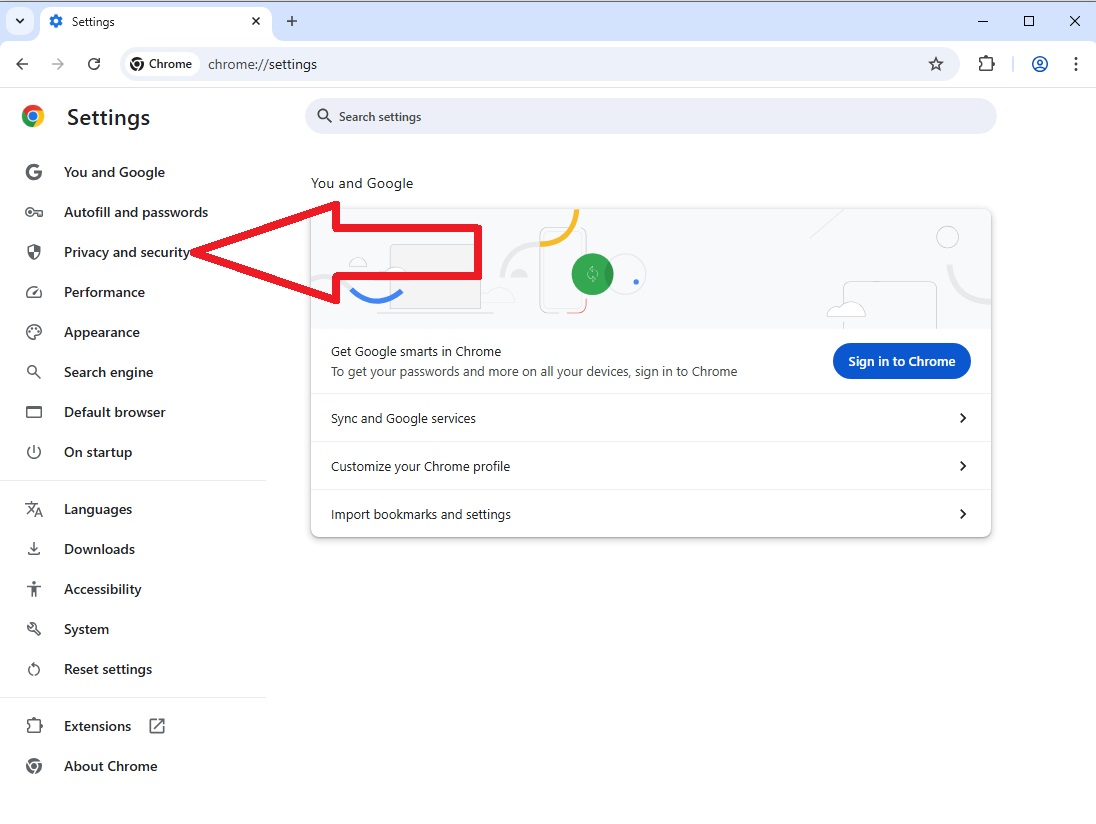Click the 'Get Google smarts in Chrome' text
The width and height of the screenshot is (1096, 824).
(416, 352)
